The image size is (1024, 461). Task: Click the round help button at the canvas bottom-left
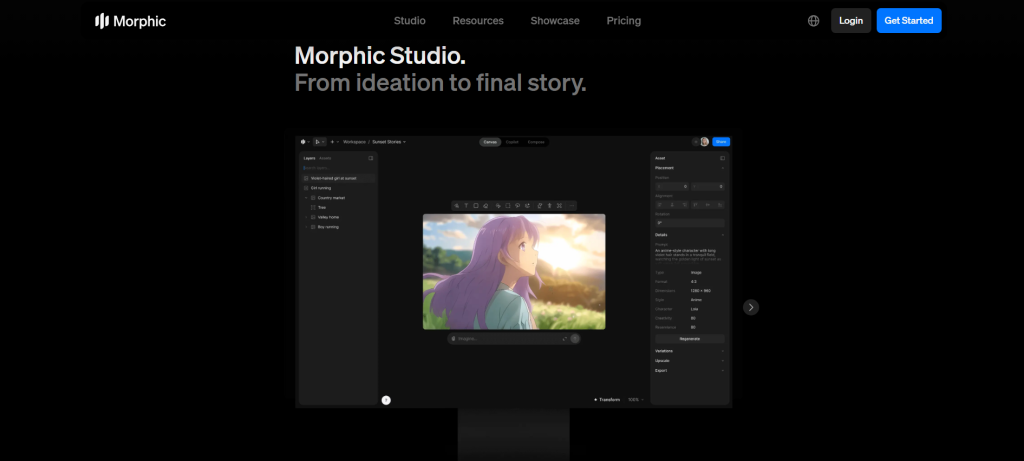pos(386,400)
